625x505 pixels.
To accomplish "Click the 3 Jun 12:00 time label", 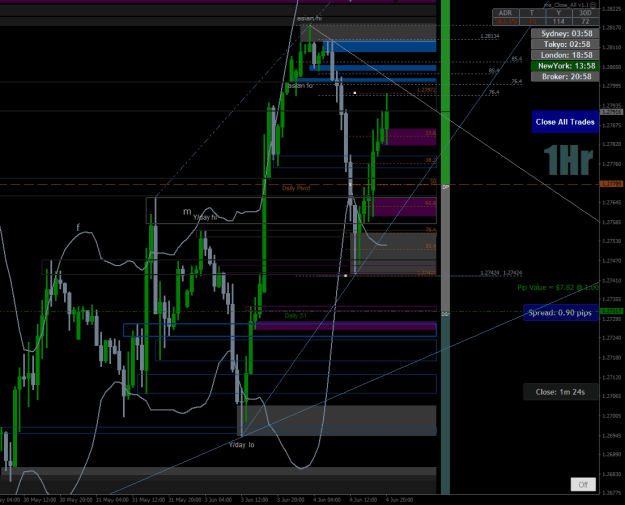I will (254, 500).
